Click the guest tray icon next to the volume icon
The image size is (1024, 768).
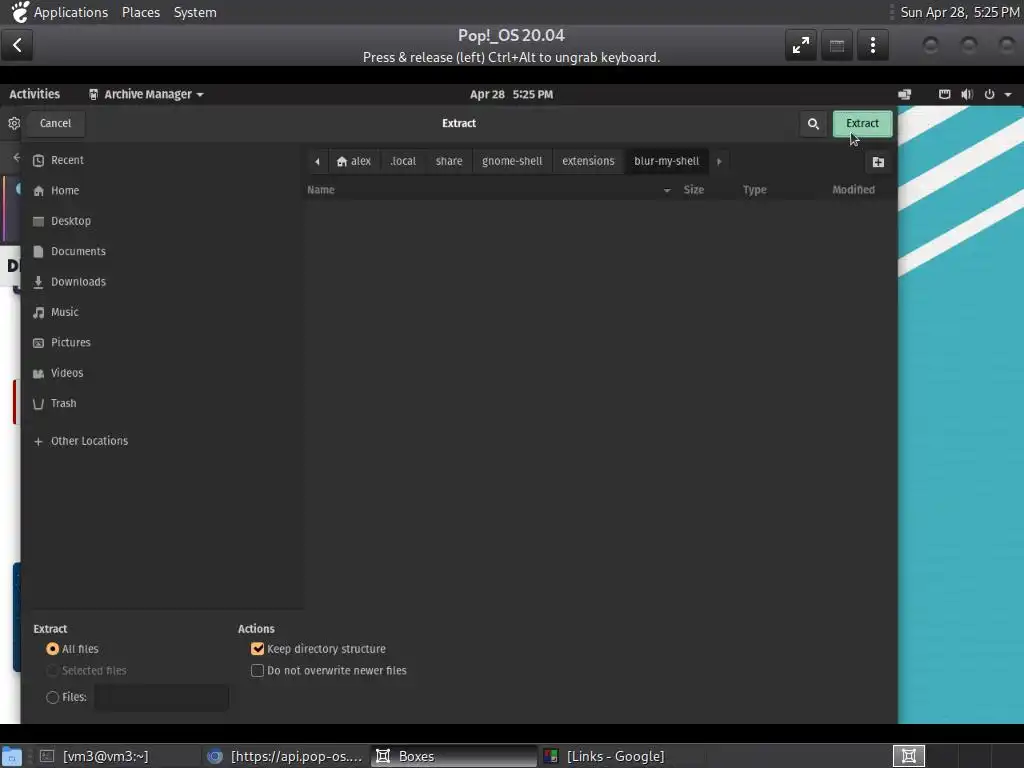[x=944, y=95]
